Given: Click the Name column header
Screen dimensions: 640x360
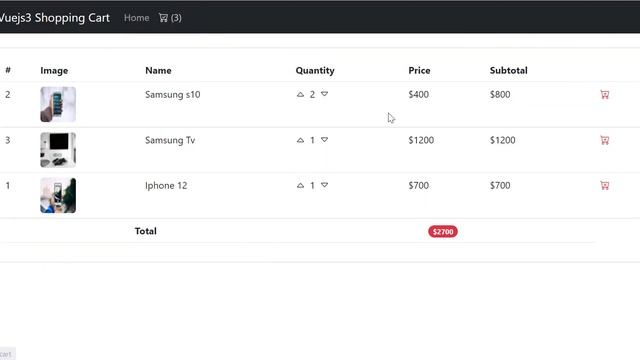Looking at the screenshot, I should [158, 71].
